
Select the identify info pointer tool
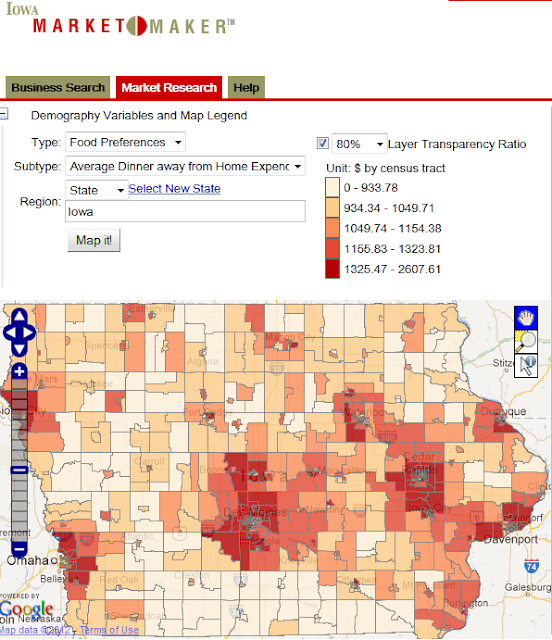tap(526, 365)
